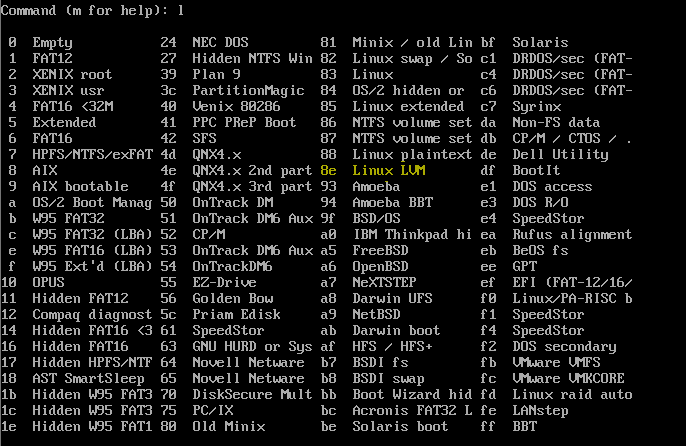Click 'GNU HURD or Sys' entry
Screen dimensions: 686x446
pos(252,347)
